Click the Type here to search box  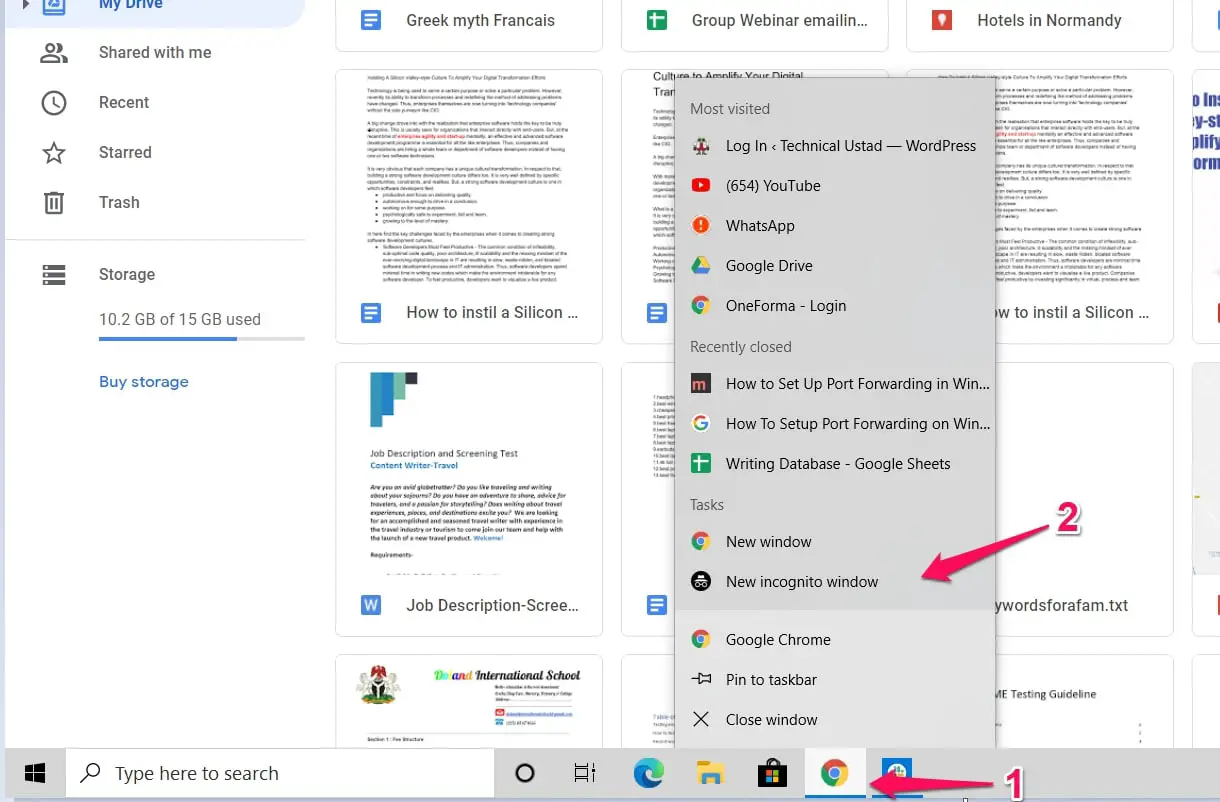[280, 774]
